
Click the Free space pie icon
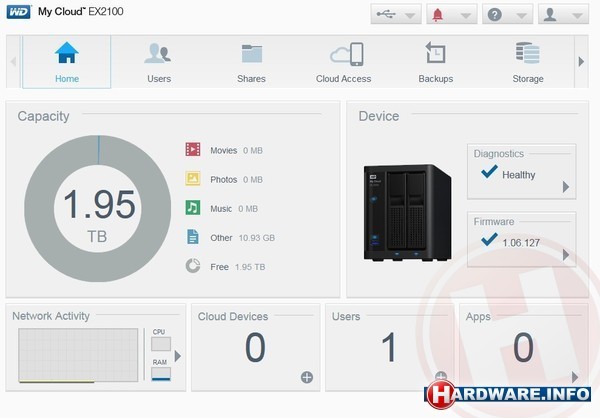point(193,266)
